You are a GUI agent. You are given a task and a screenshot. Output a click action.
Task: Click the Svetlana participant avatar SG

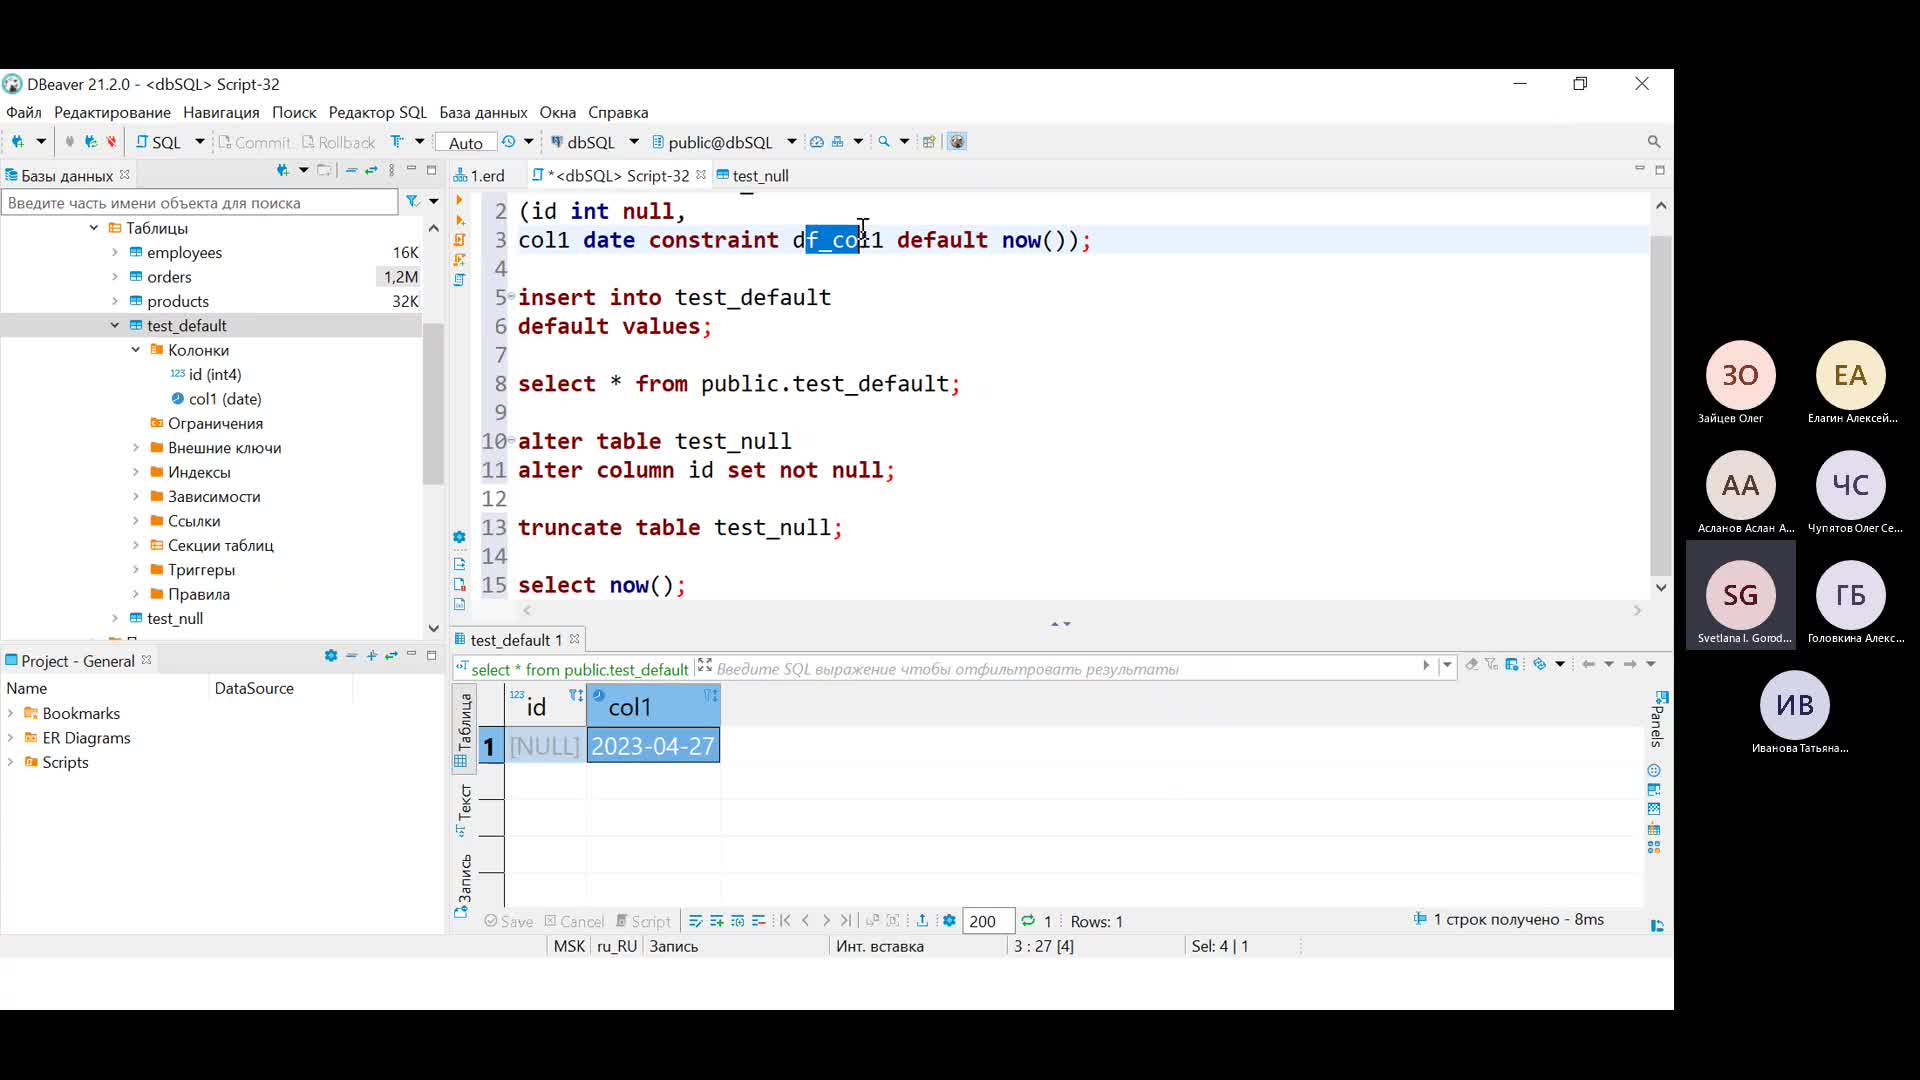pos(1740,595)
